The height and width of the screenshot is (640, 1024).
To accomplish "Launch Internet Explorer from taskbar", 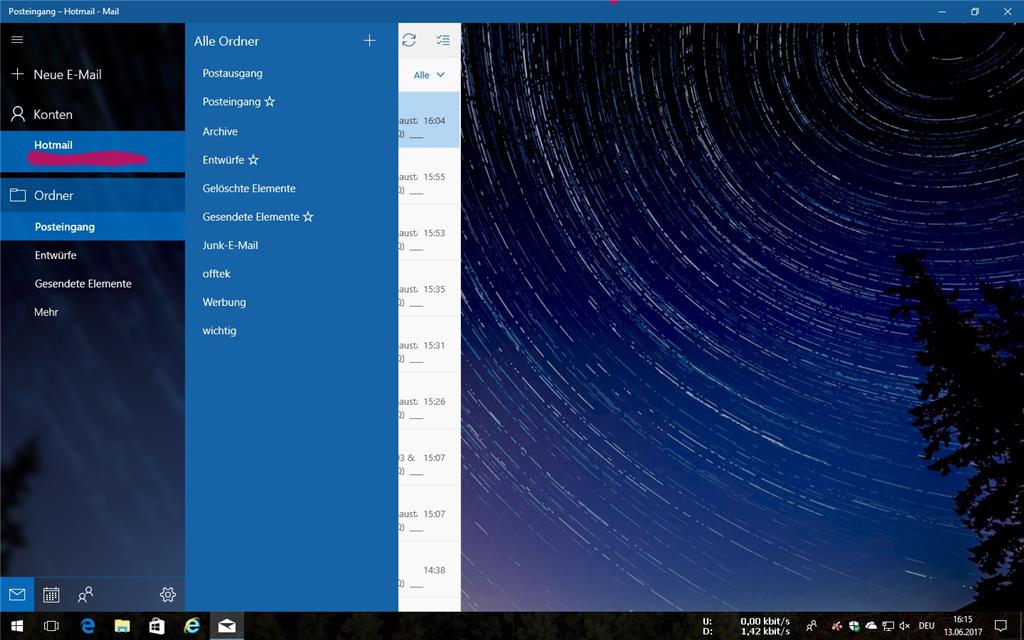I will pos(192,626).
